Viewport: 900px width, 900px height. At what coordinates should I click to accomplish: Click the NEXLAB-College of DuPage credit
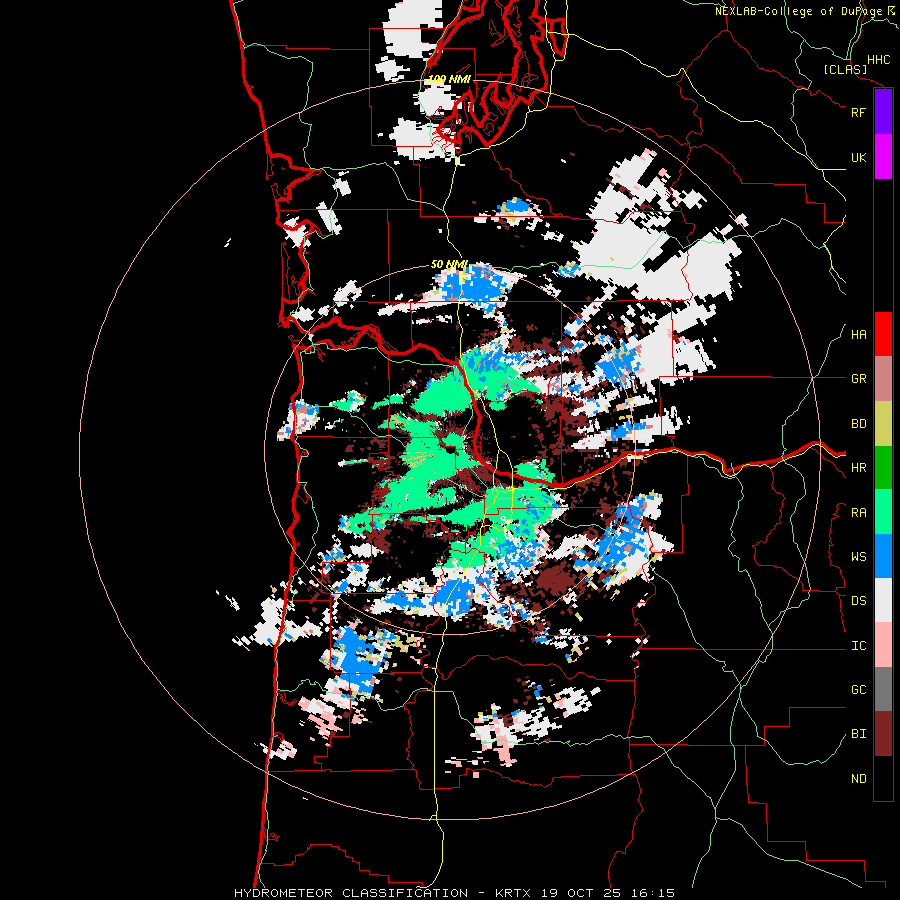(x=798, y=11)
